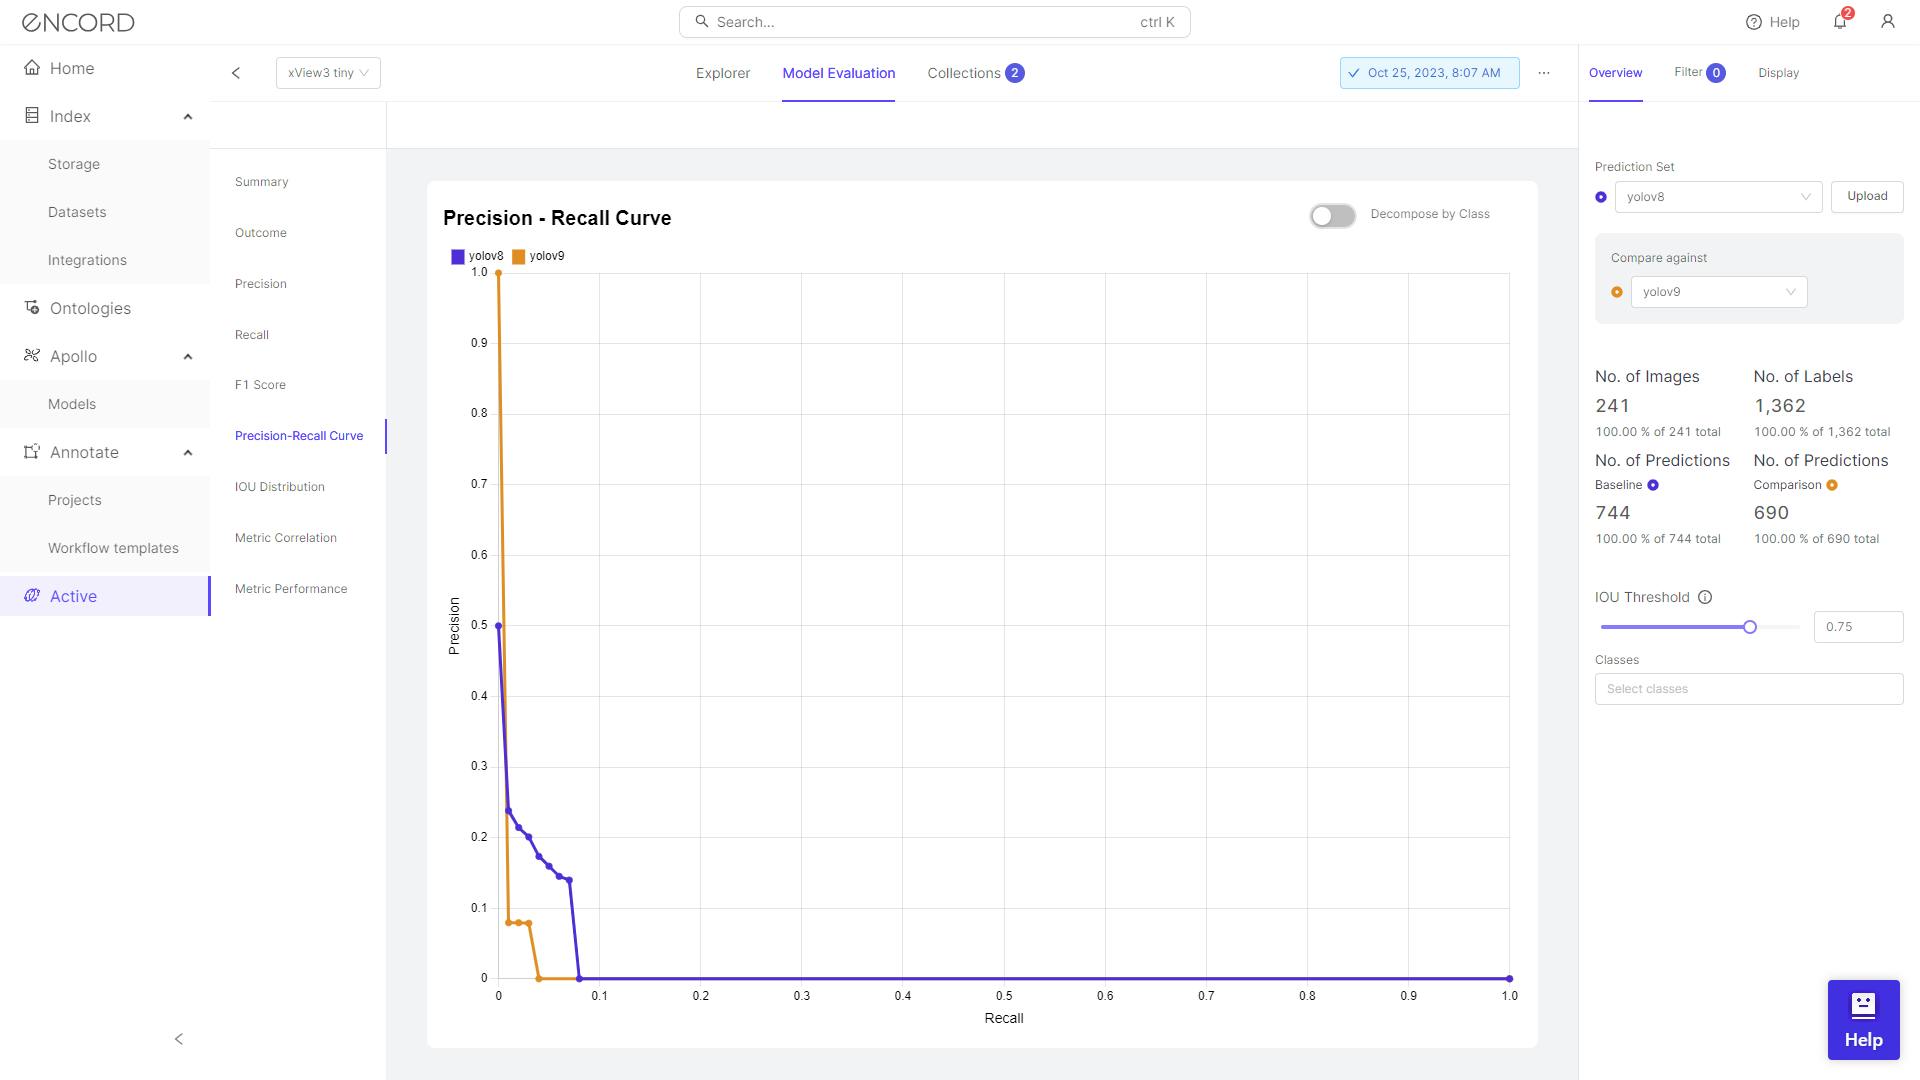
Task: Click the Apollo models icon
Action: [x=32, y=355]
